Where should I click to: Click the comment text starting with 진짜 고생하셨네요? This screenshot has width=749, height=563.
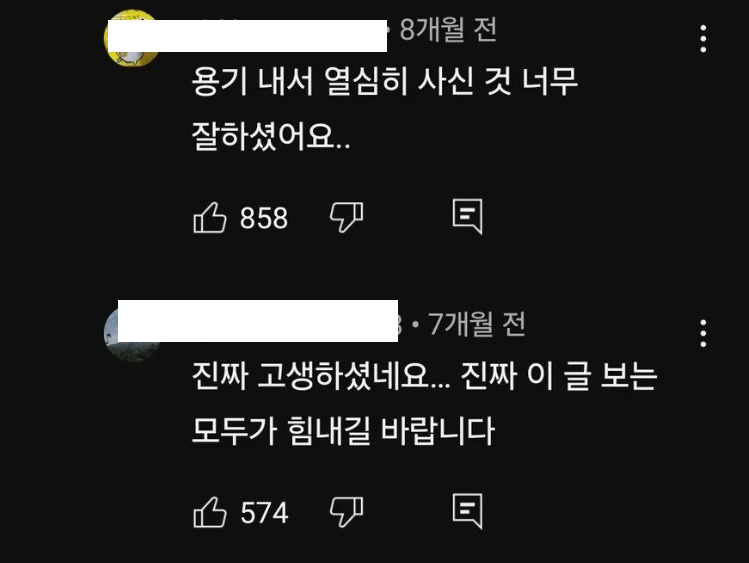pos(425,404)
